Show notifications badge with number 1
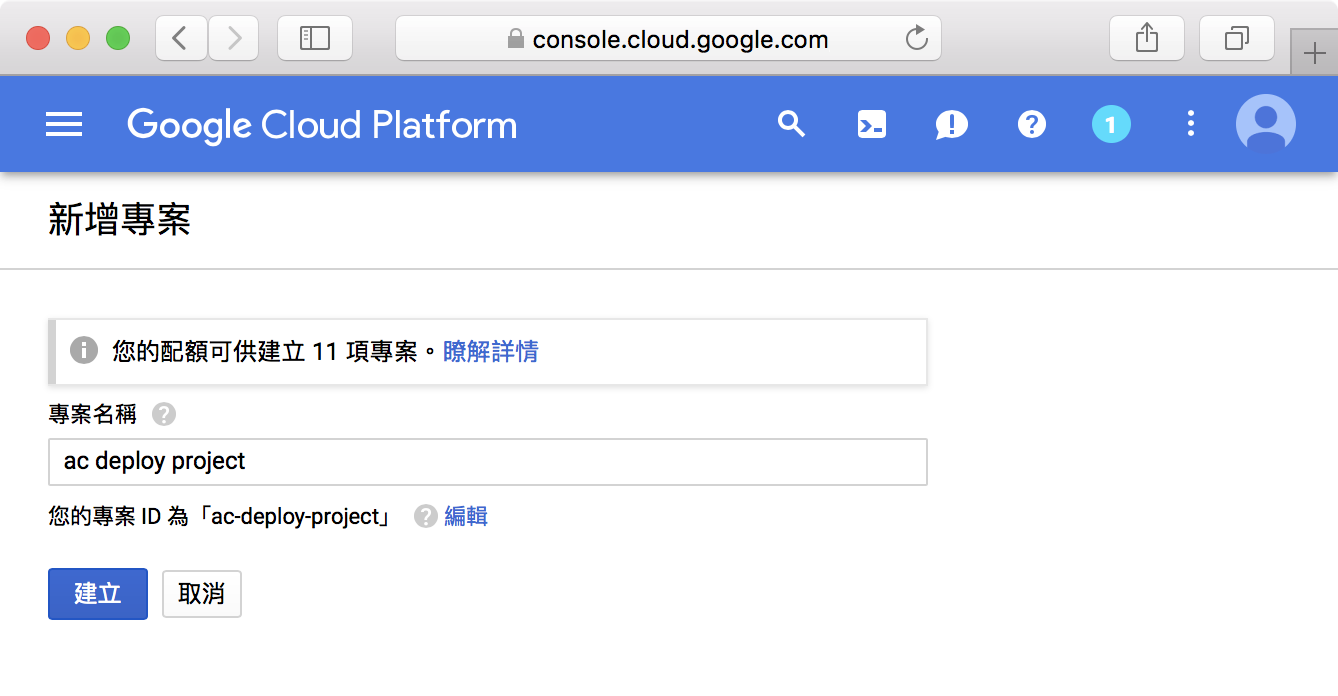The width and height of the screenshot is (1338, 696). click(1111, 124)
